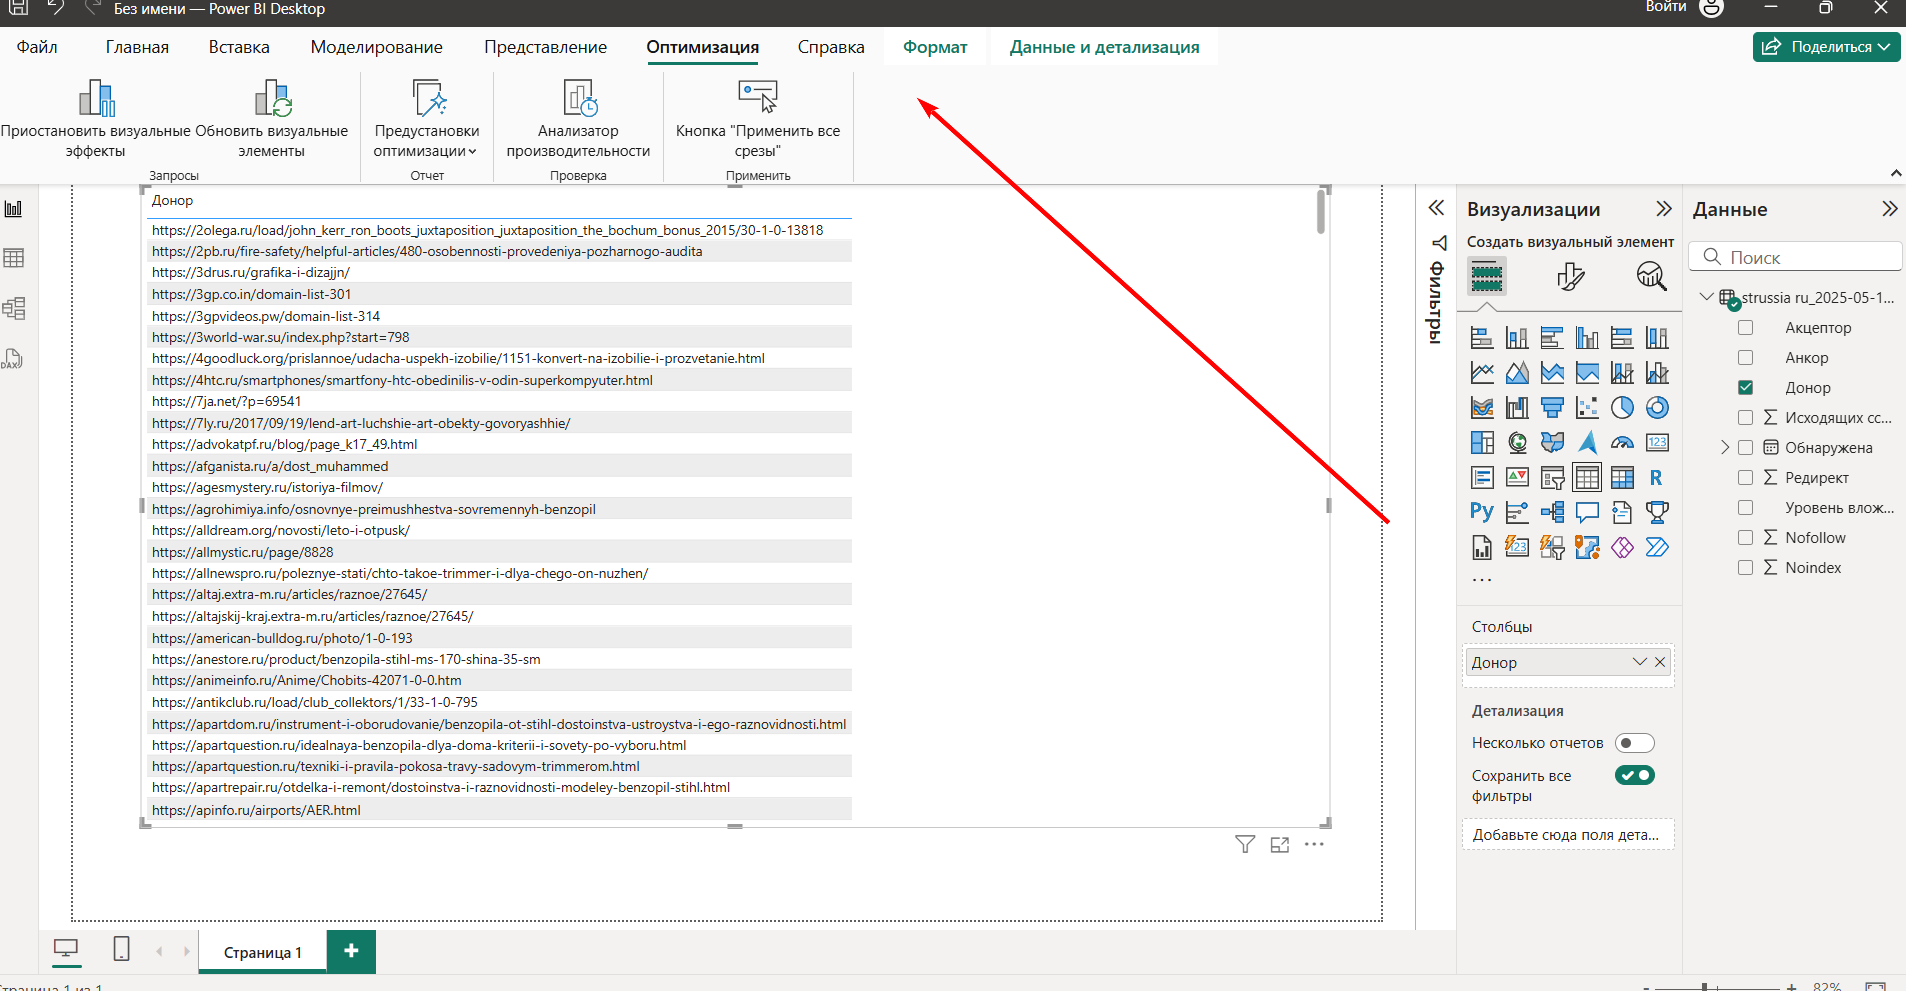
Task: Open dropdown arrow on Донор column field
Action: coord(1639,662)
